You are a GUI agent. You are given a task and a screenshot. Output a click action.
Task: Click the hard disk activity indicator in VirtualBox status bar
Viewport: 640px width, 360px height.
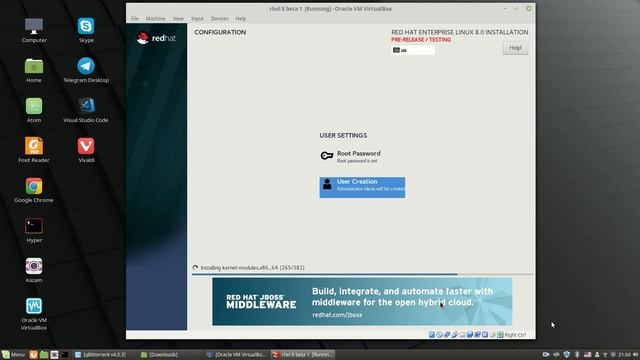click(x=432, y=335)
